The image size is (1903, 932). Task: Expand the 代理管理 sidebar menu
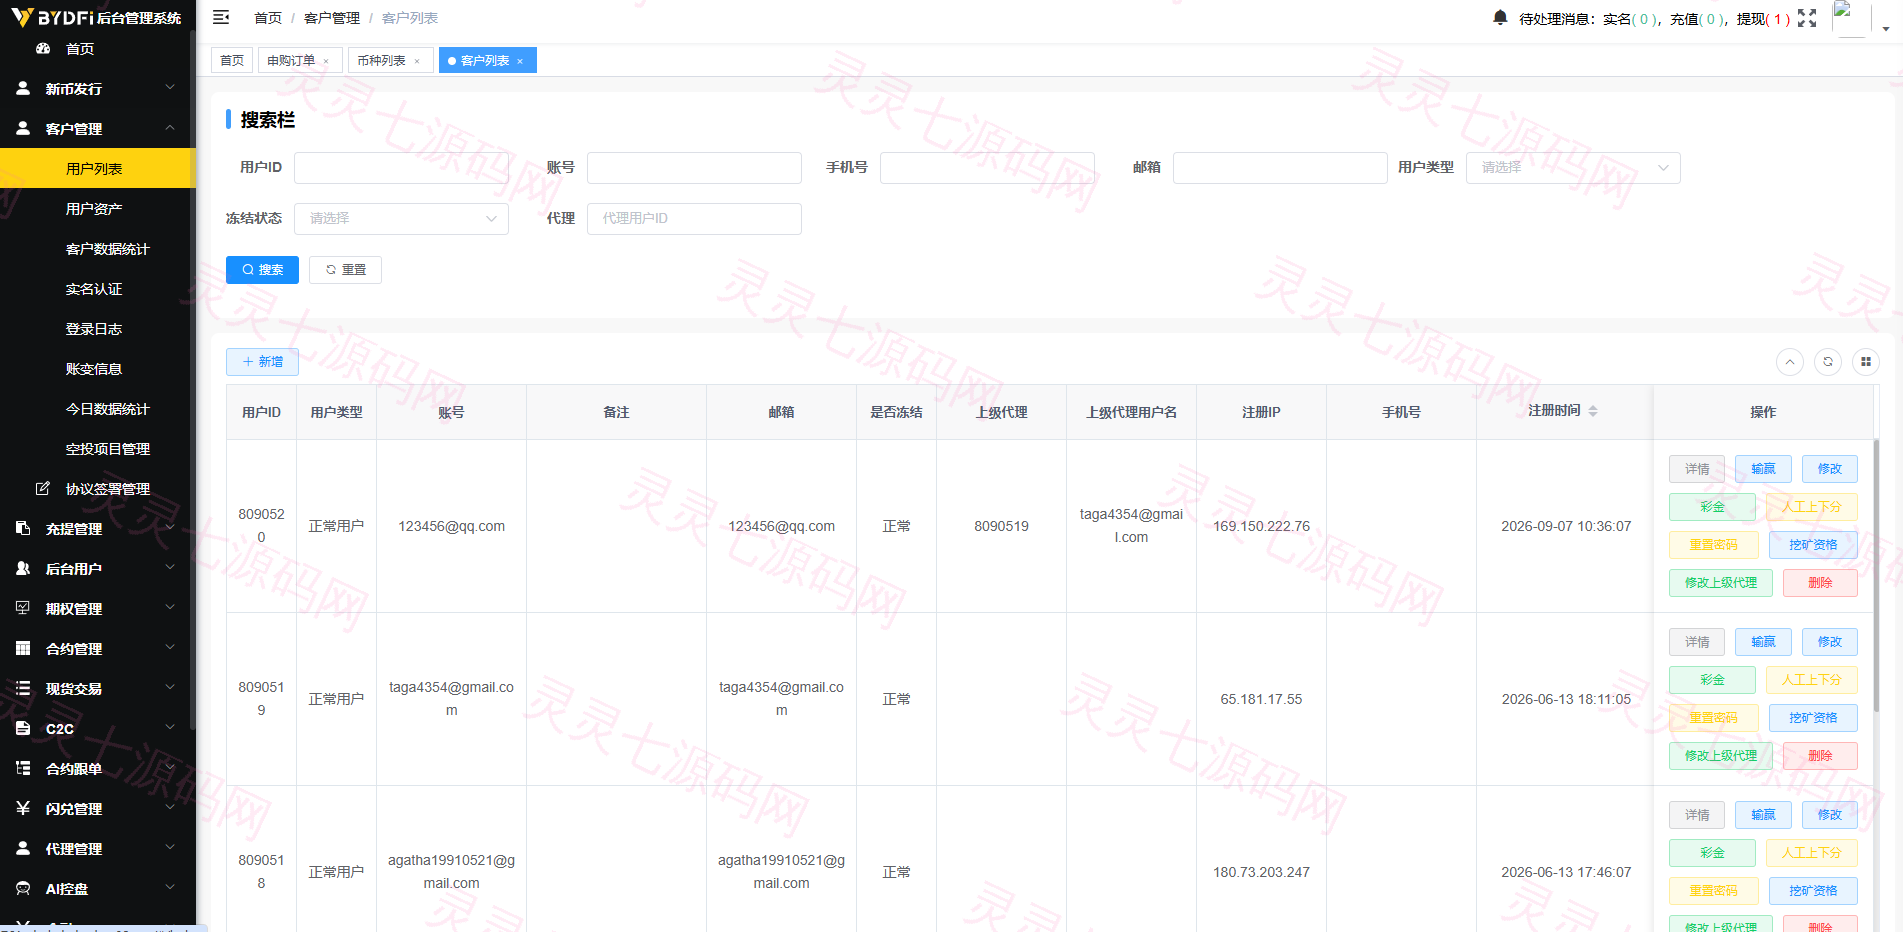tap(98, 848)
